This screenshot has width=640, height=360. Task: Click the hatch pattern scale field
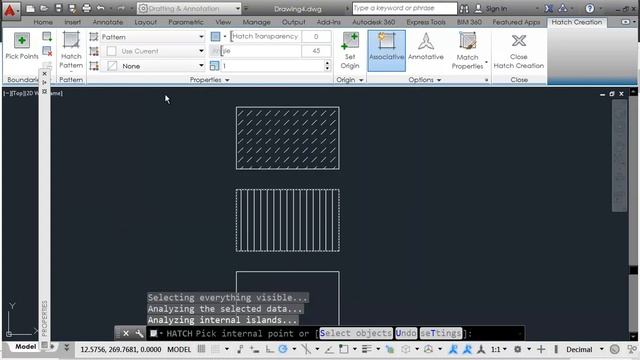[272, 66]
